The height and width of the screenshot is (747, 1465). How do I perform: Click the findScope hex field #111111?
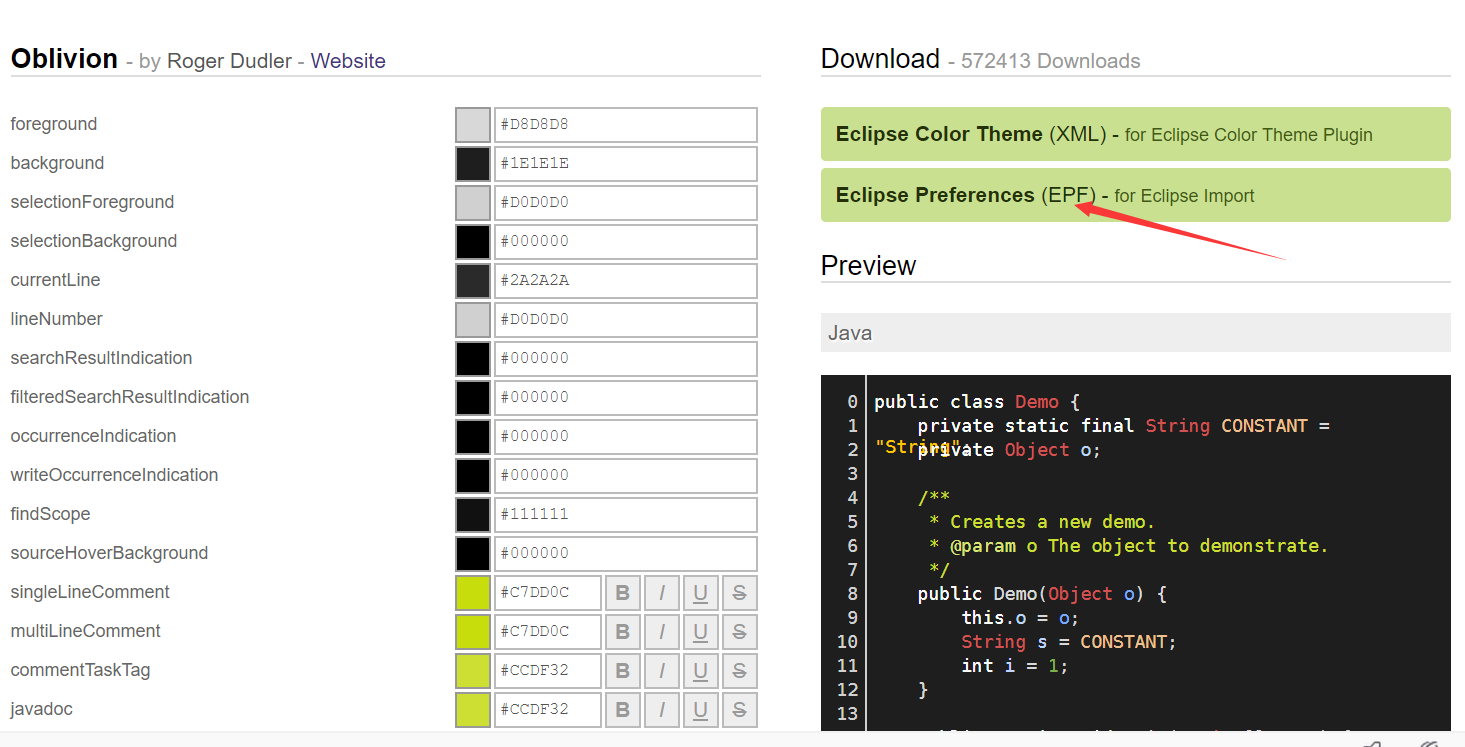point(626,515)
